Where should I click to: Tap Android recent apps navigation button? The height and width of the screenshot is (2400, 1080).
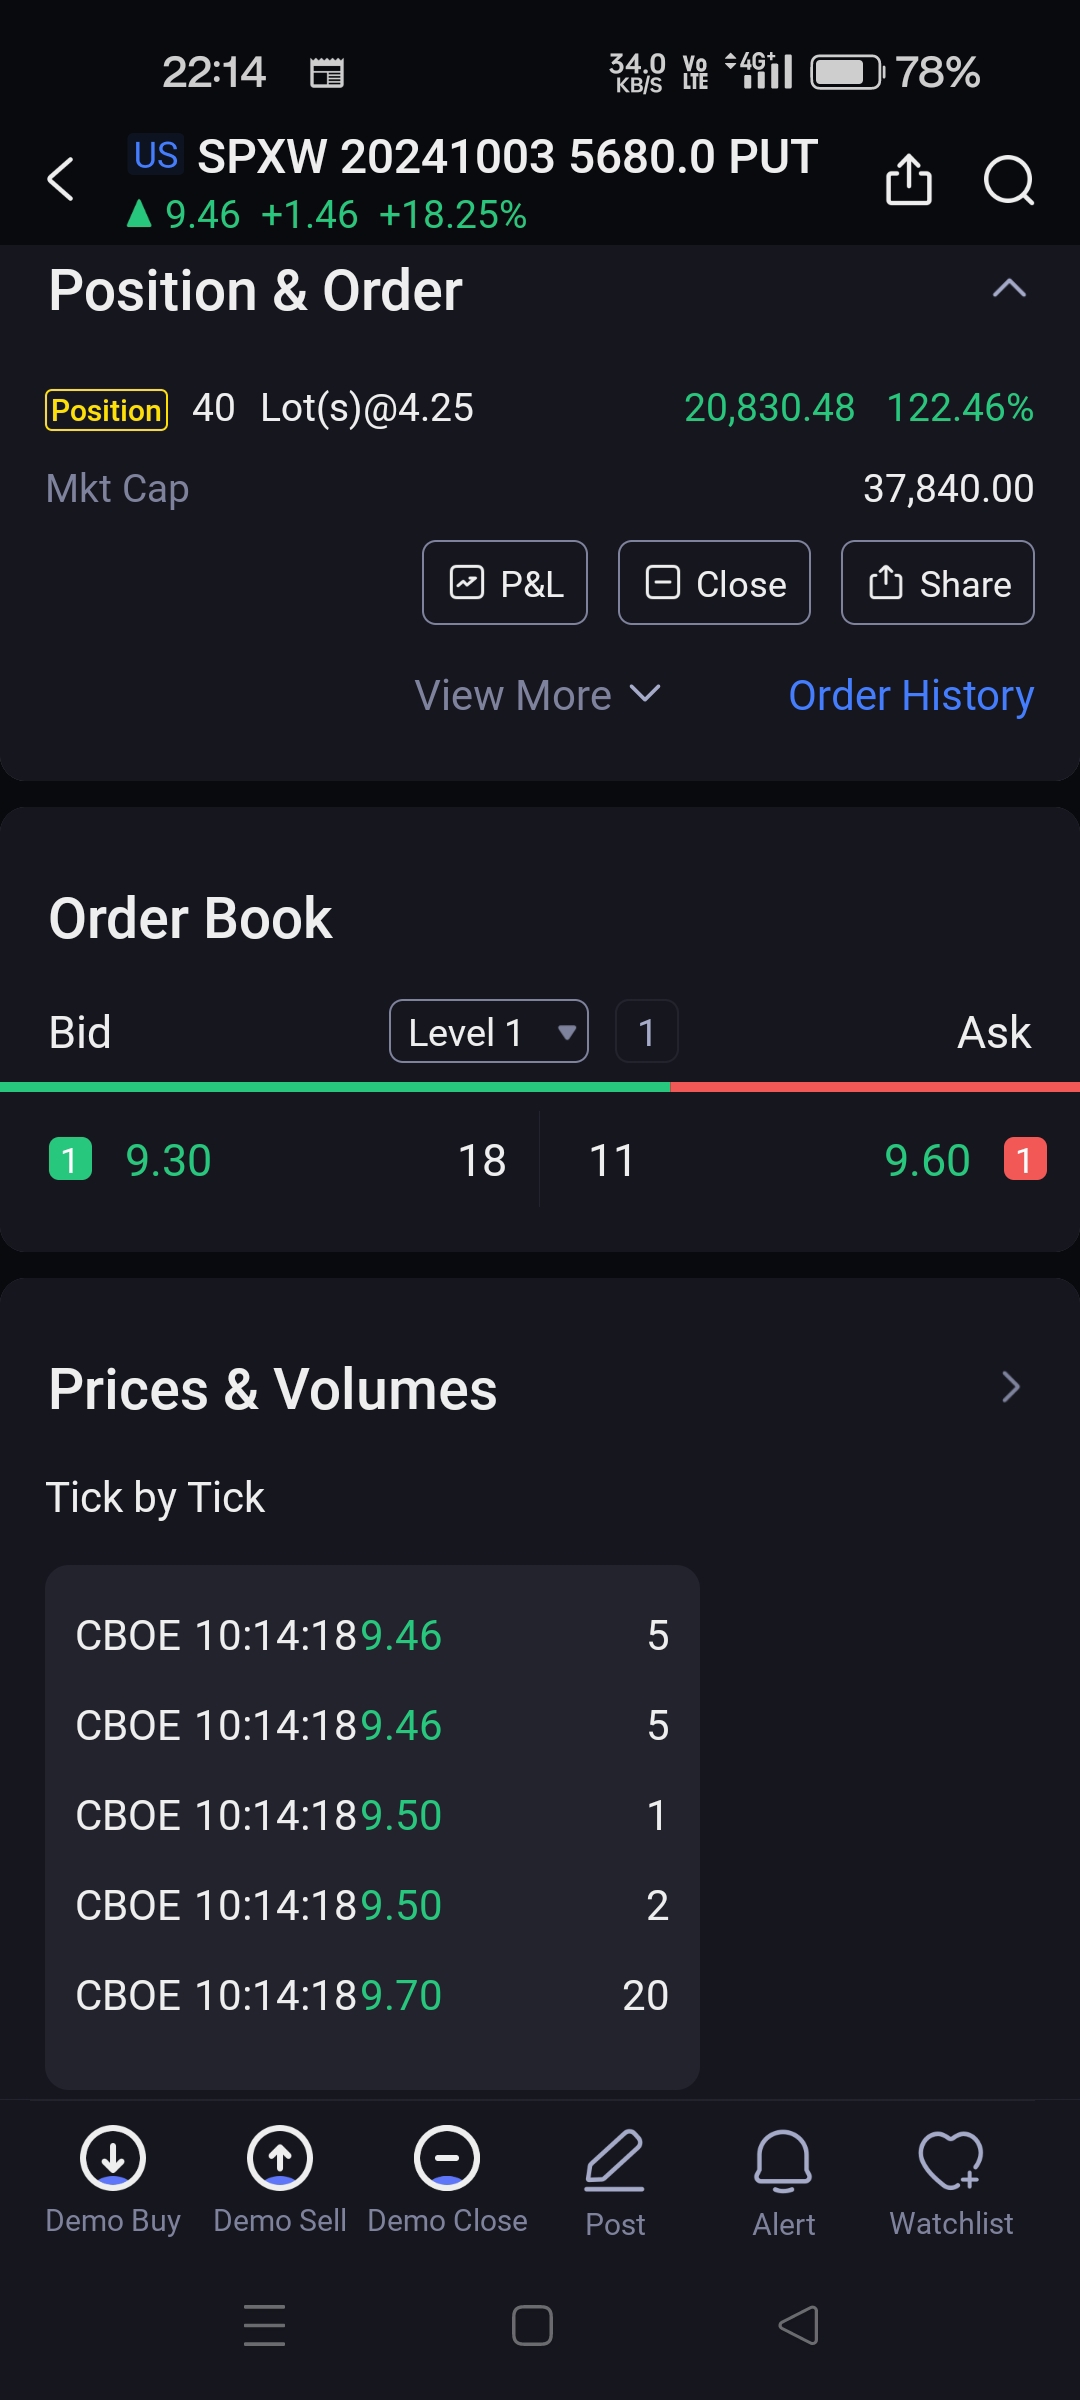[265, 2325]
